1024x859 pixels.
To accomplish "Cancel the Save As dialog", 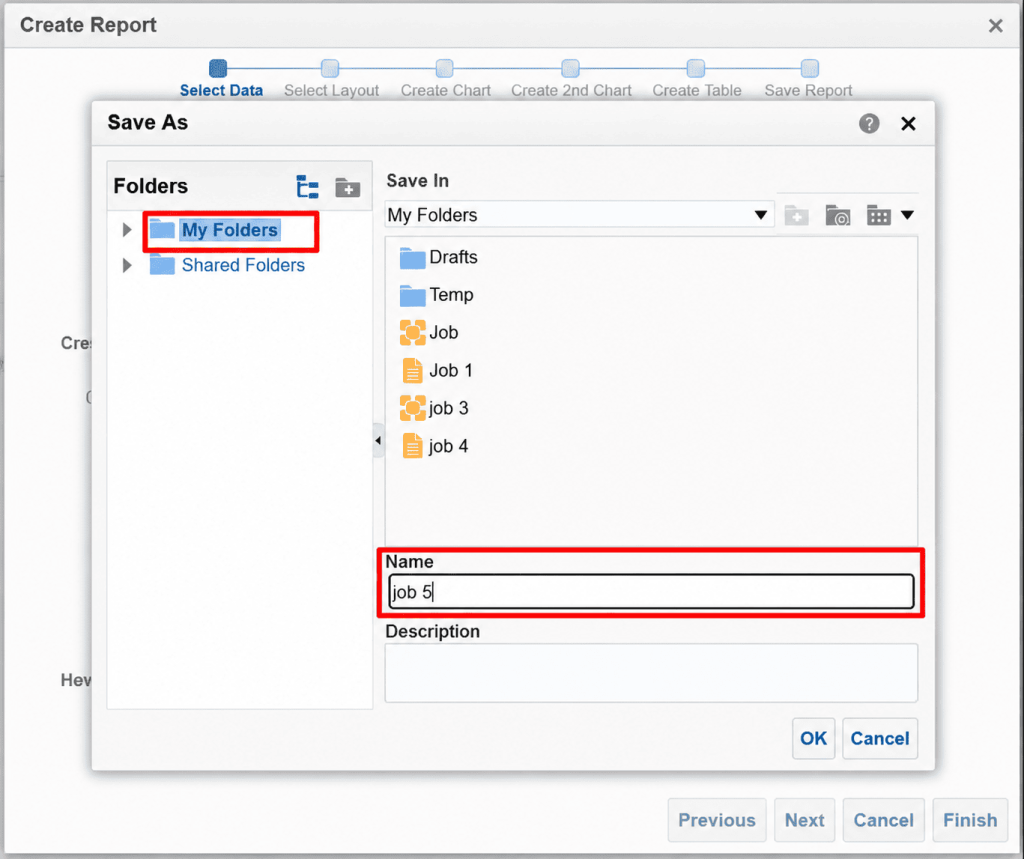I will click(x=880, y=738).
